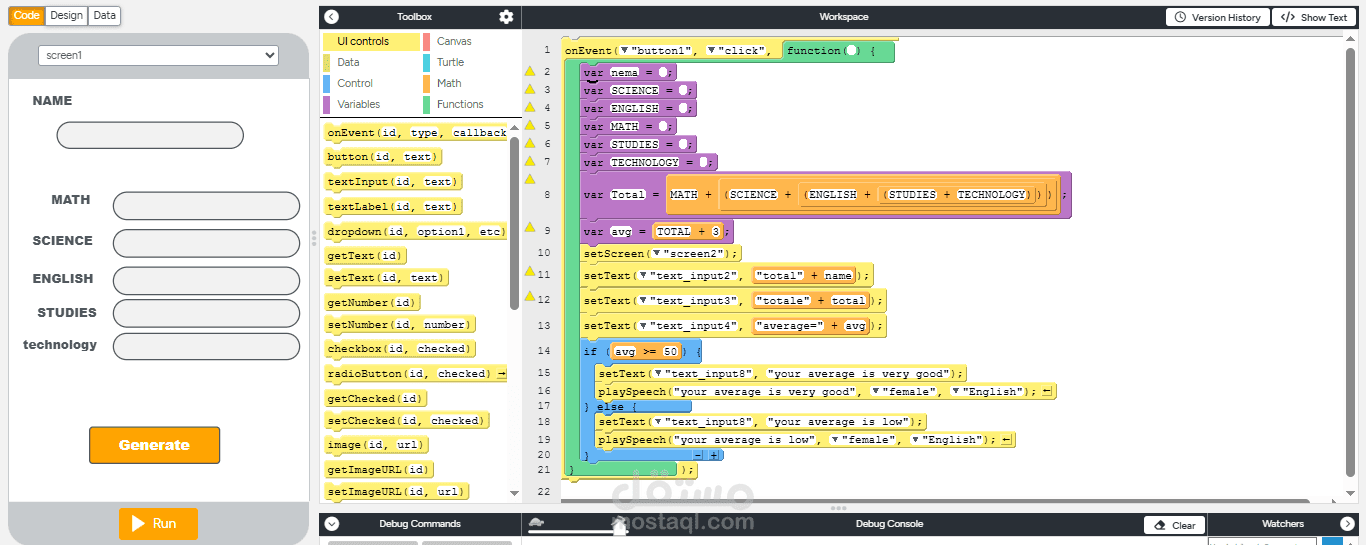Click the toolbox scrollbar down arrow
1366x545 pixels.
(514, 493)
